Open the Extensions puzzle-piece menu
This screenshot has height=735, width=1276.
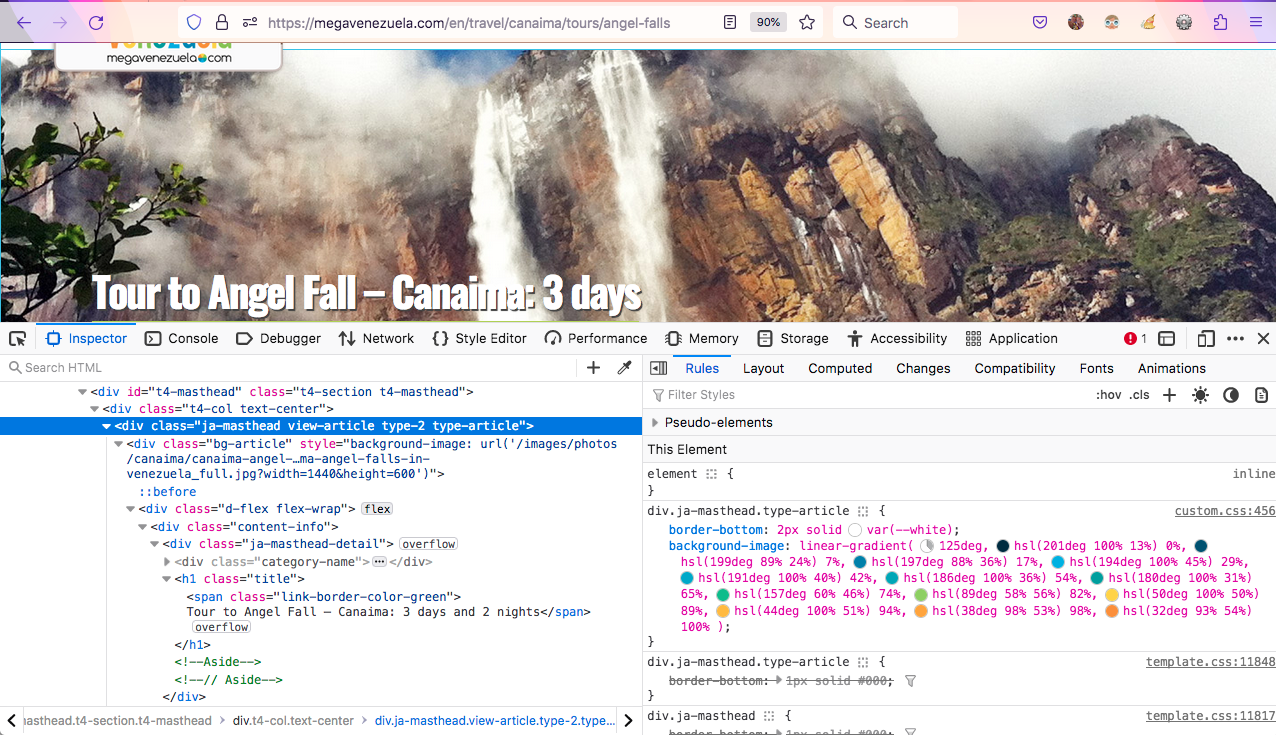[1220, 22]
